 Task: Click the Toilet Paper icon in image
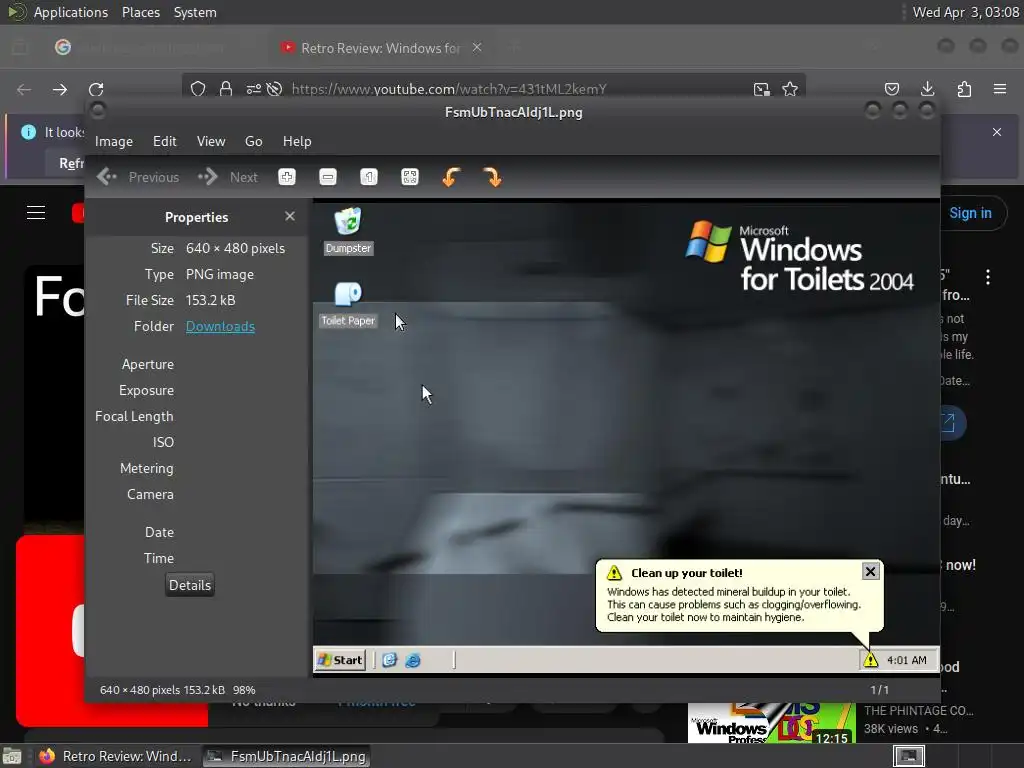[348, 304]
